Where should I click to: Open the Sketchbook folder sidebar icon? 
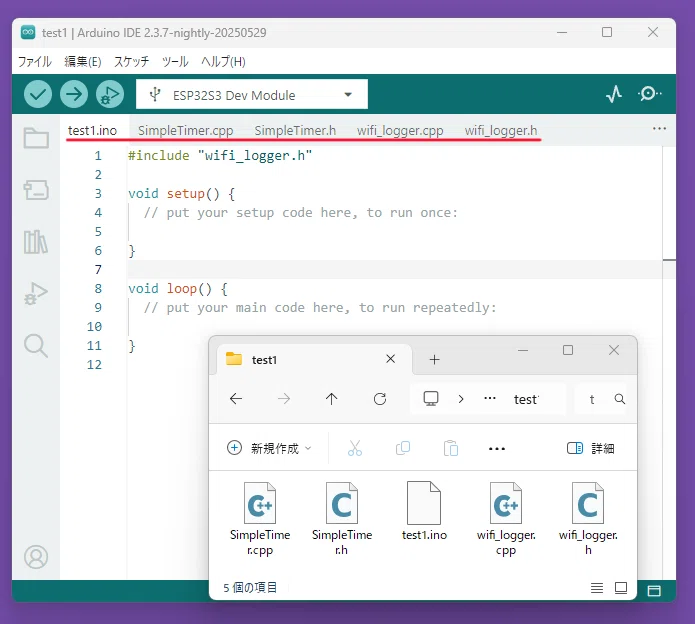[x=36, y=138]
